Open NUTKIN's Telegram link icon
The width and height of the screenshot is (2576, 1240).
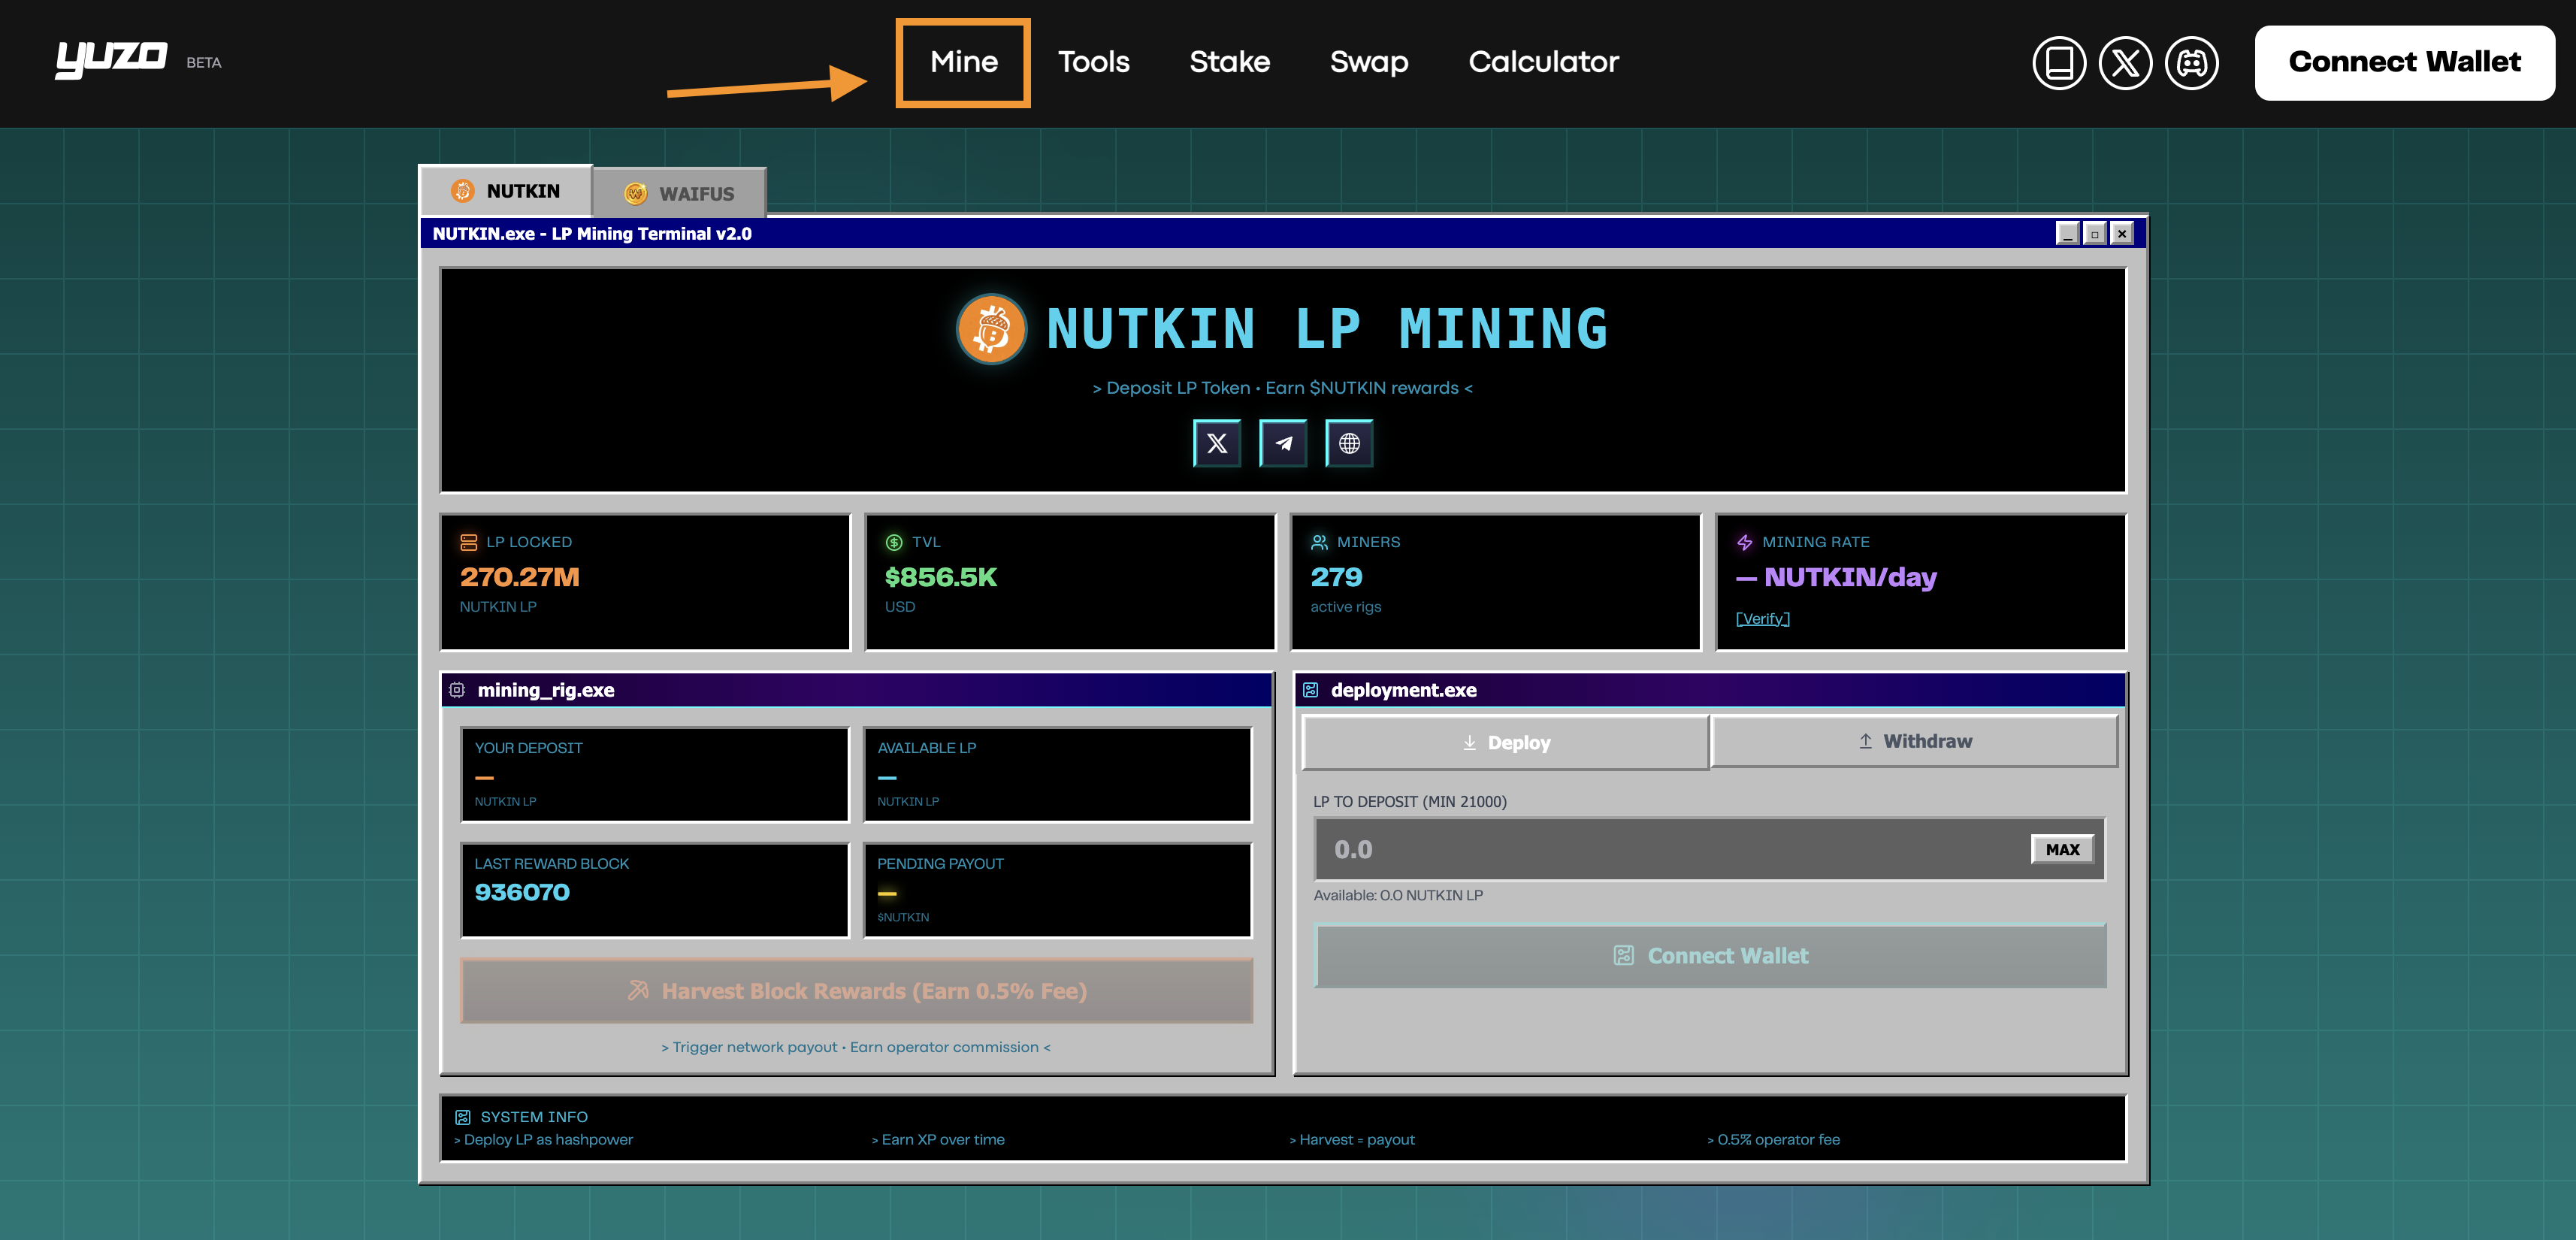point(1283,443)
